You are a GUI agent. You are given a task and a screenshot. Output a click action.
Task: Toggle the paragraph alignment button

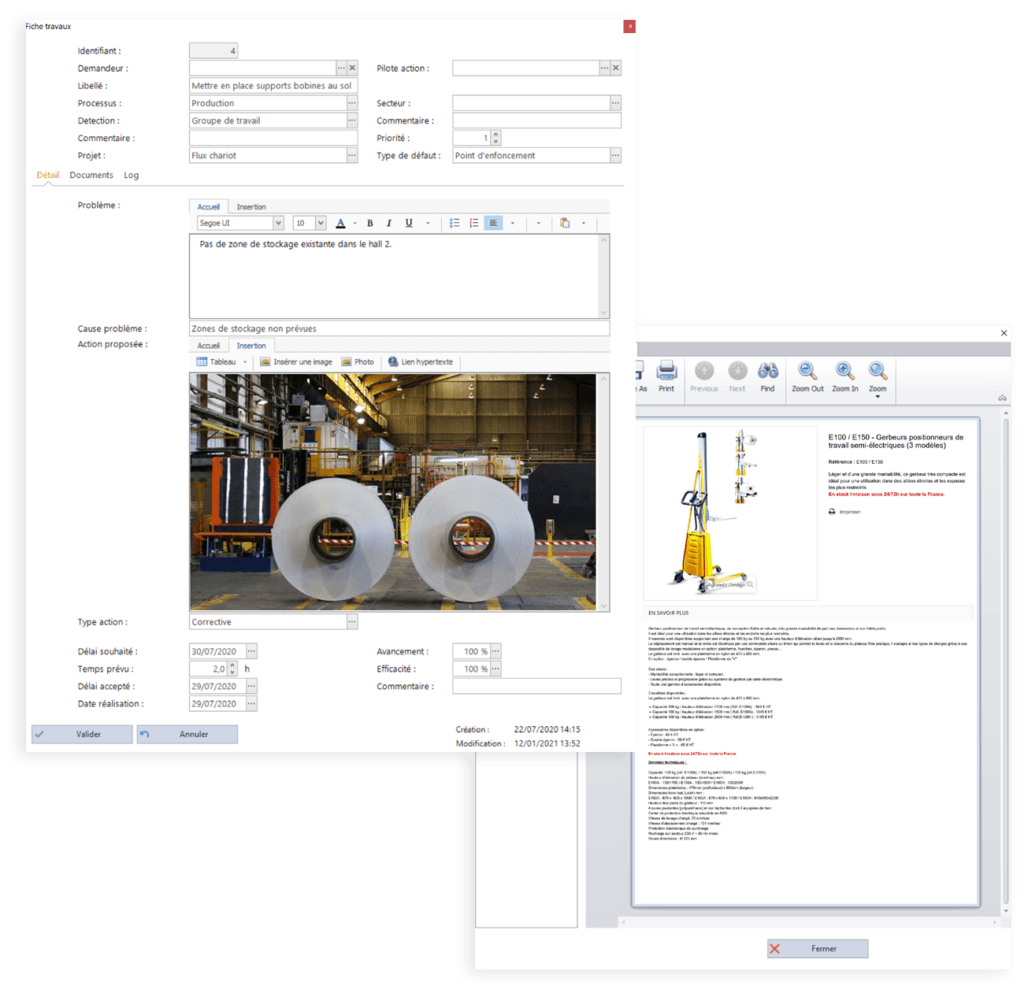494,223
